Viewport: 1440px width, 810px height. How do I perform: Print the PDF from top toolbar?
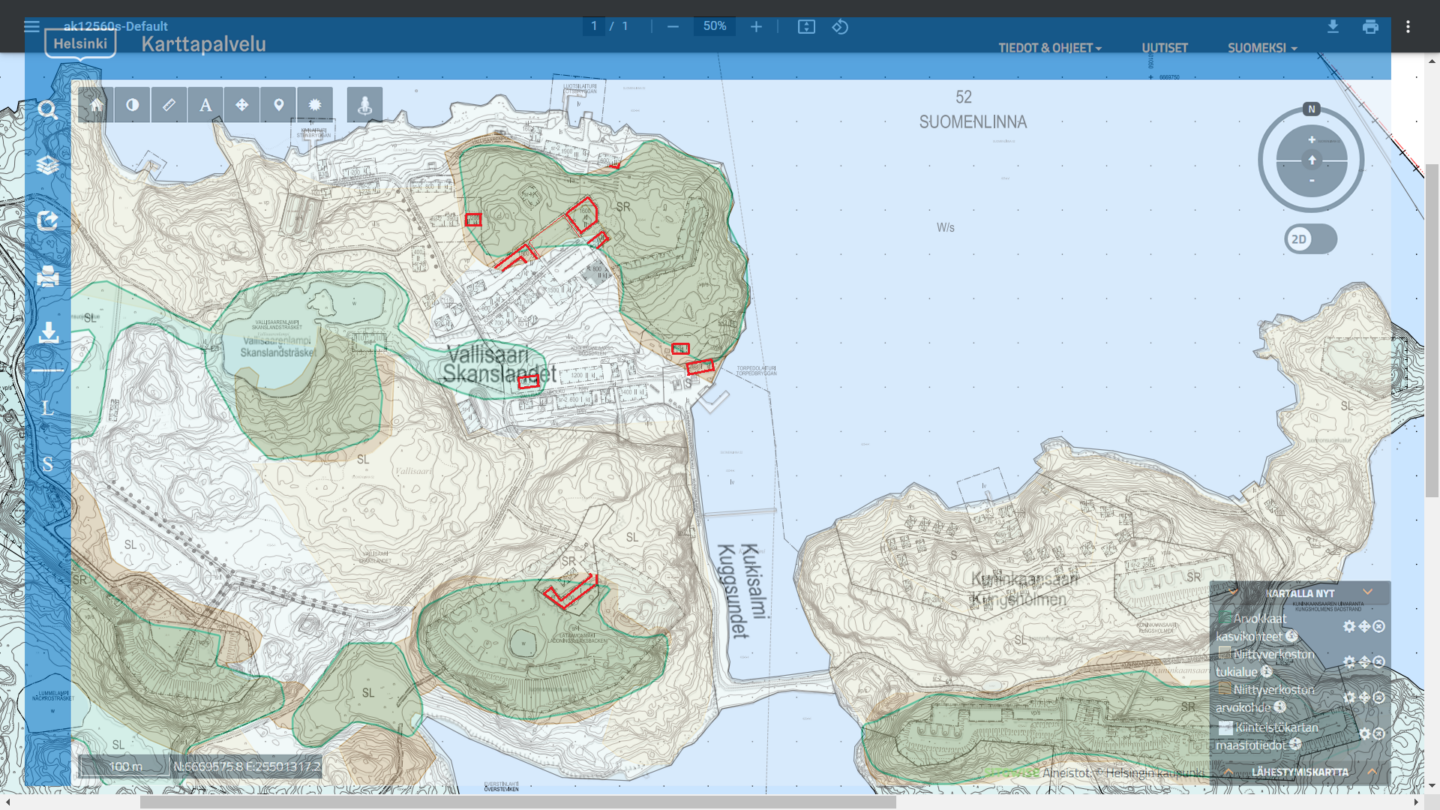click(x=1370, y=27)
